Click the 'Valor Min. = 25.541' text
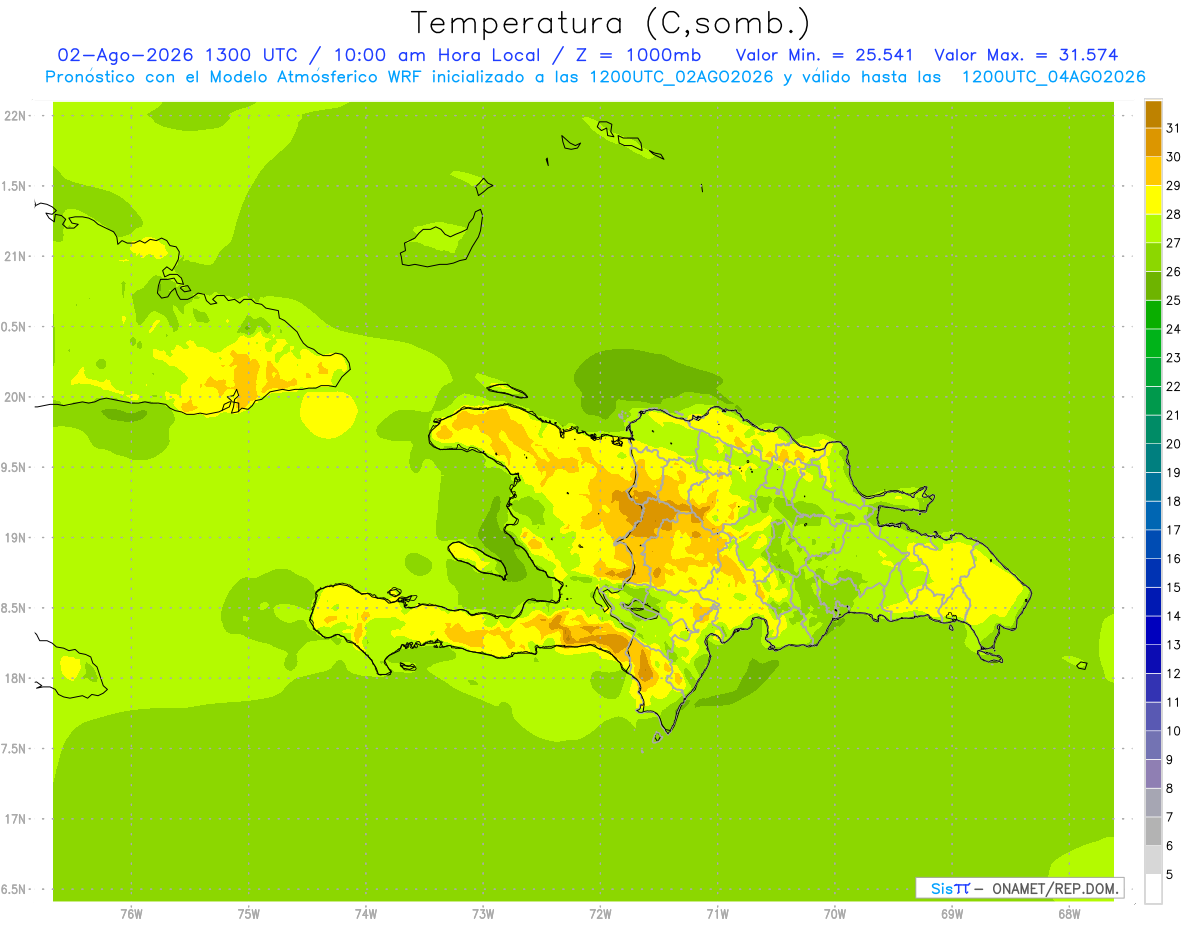The height and width of the screenshot is (927, 1200). pyautogui.click(x=825, y=55)
